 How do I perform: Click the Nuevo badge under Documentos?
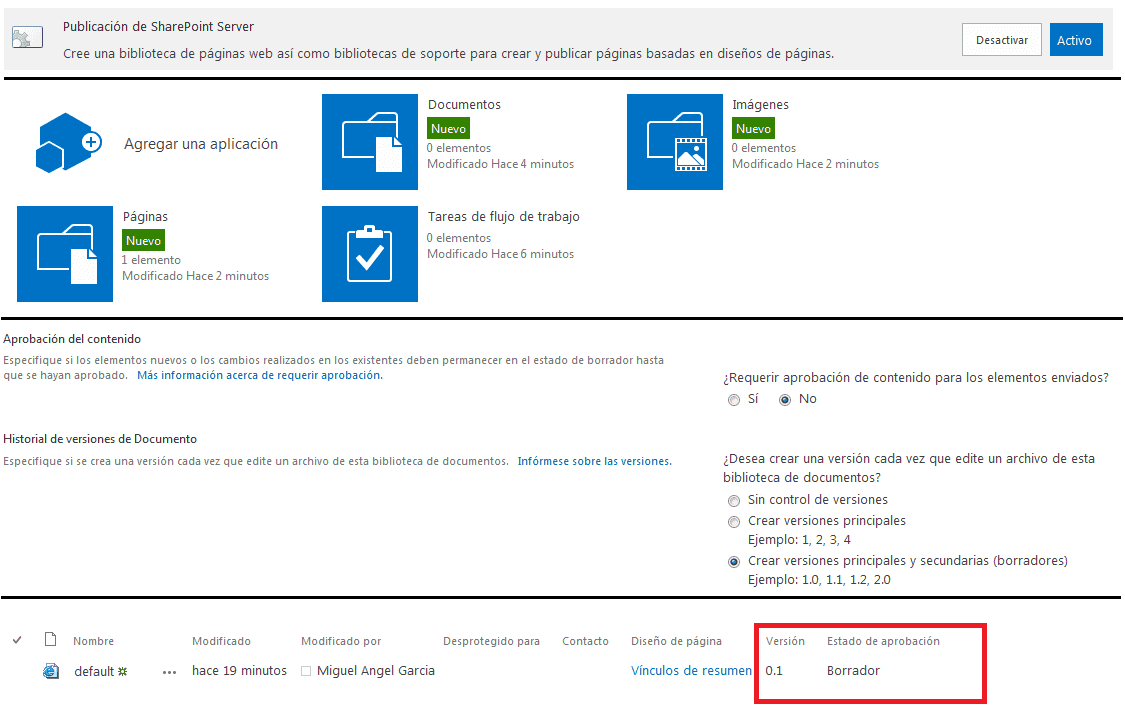pos(448,129)
